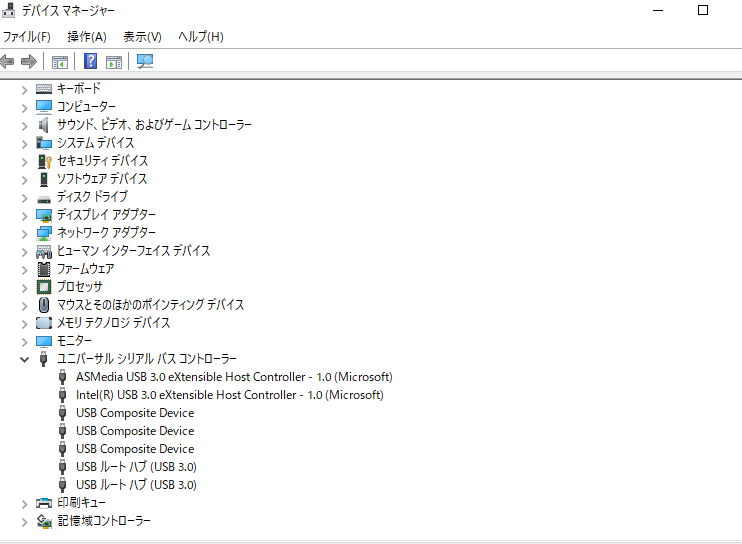
Task: Select the コンピューター computer icon
Action: tap(44, 107)
